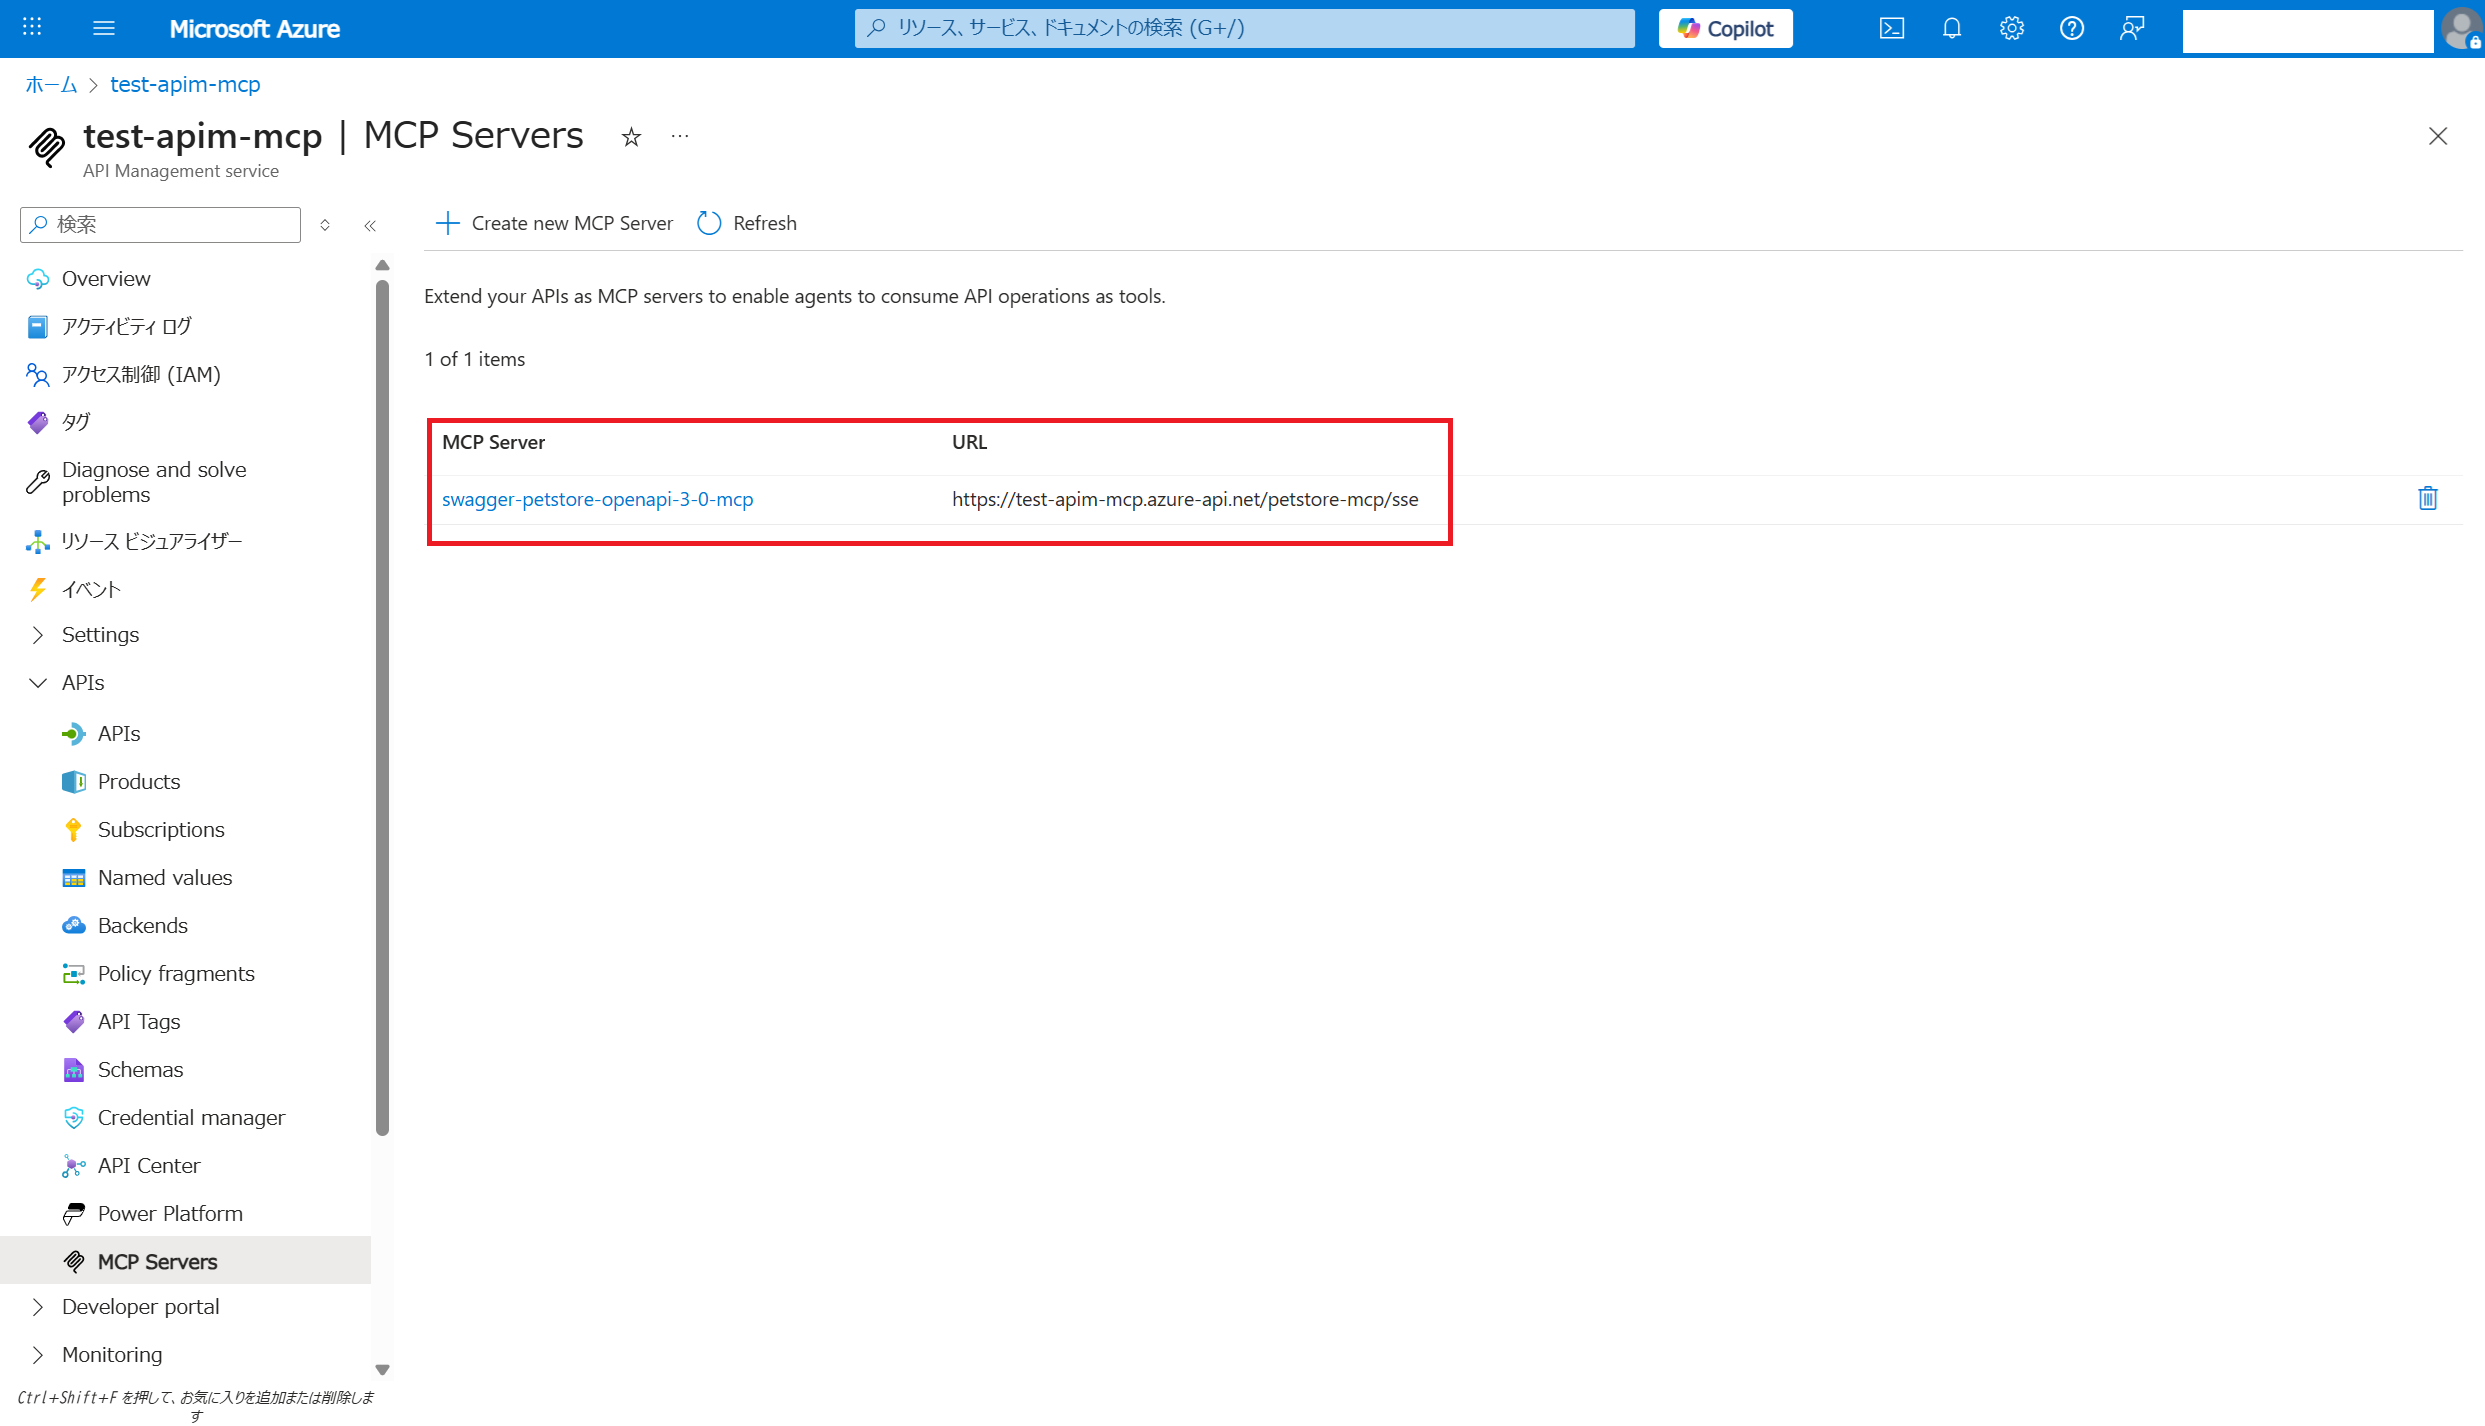
Task: Collapse the APIs group
Action: (x=38, y=682)
